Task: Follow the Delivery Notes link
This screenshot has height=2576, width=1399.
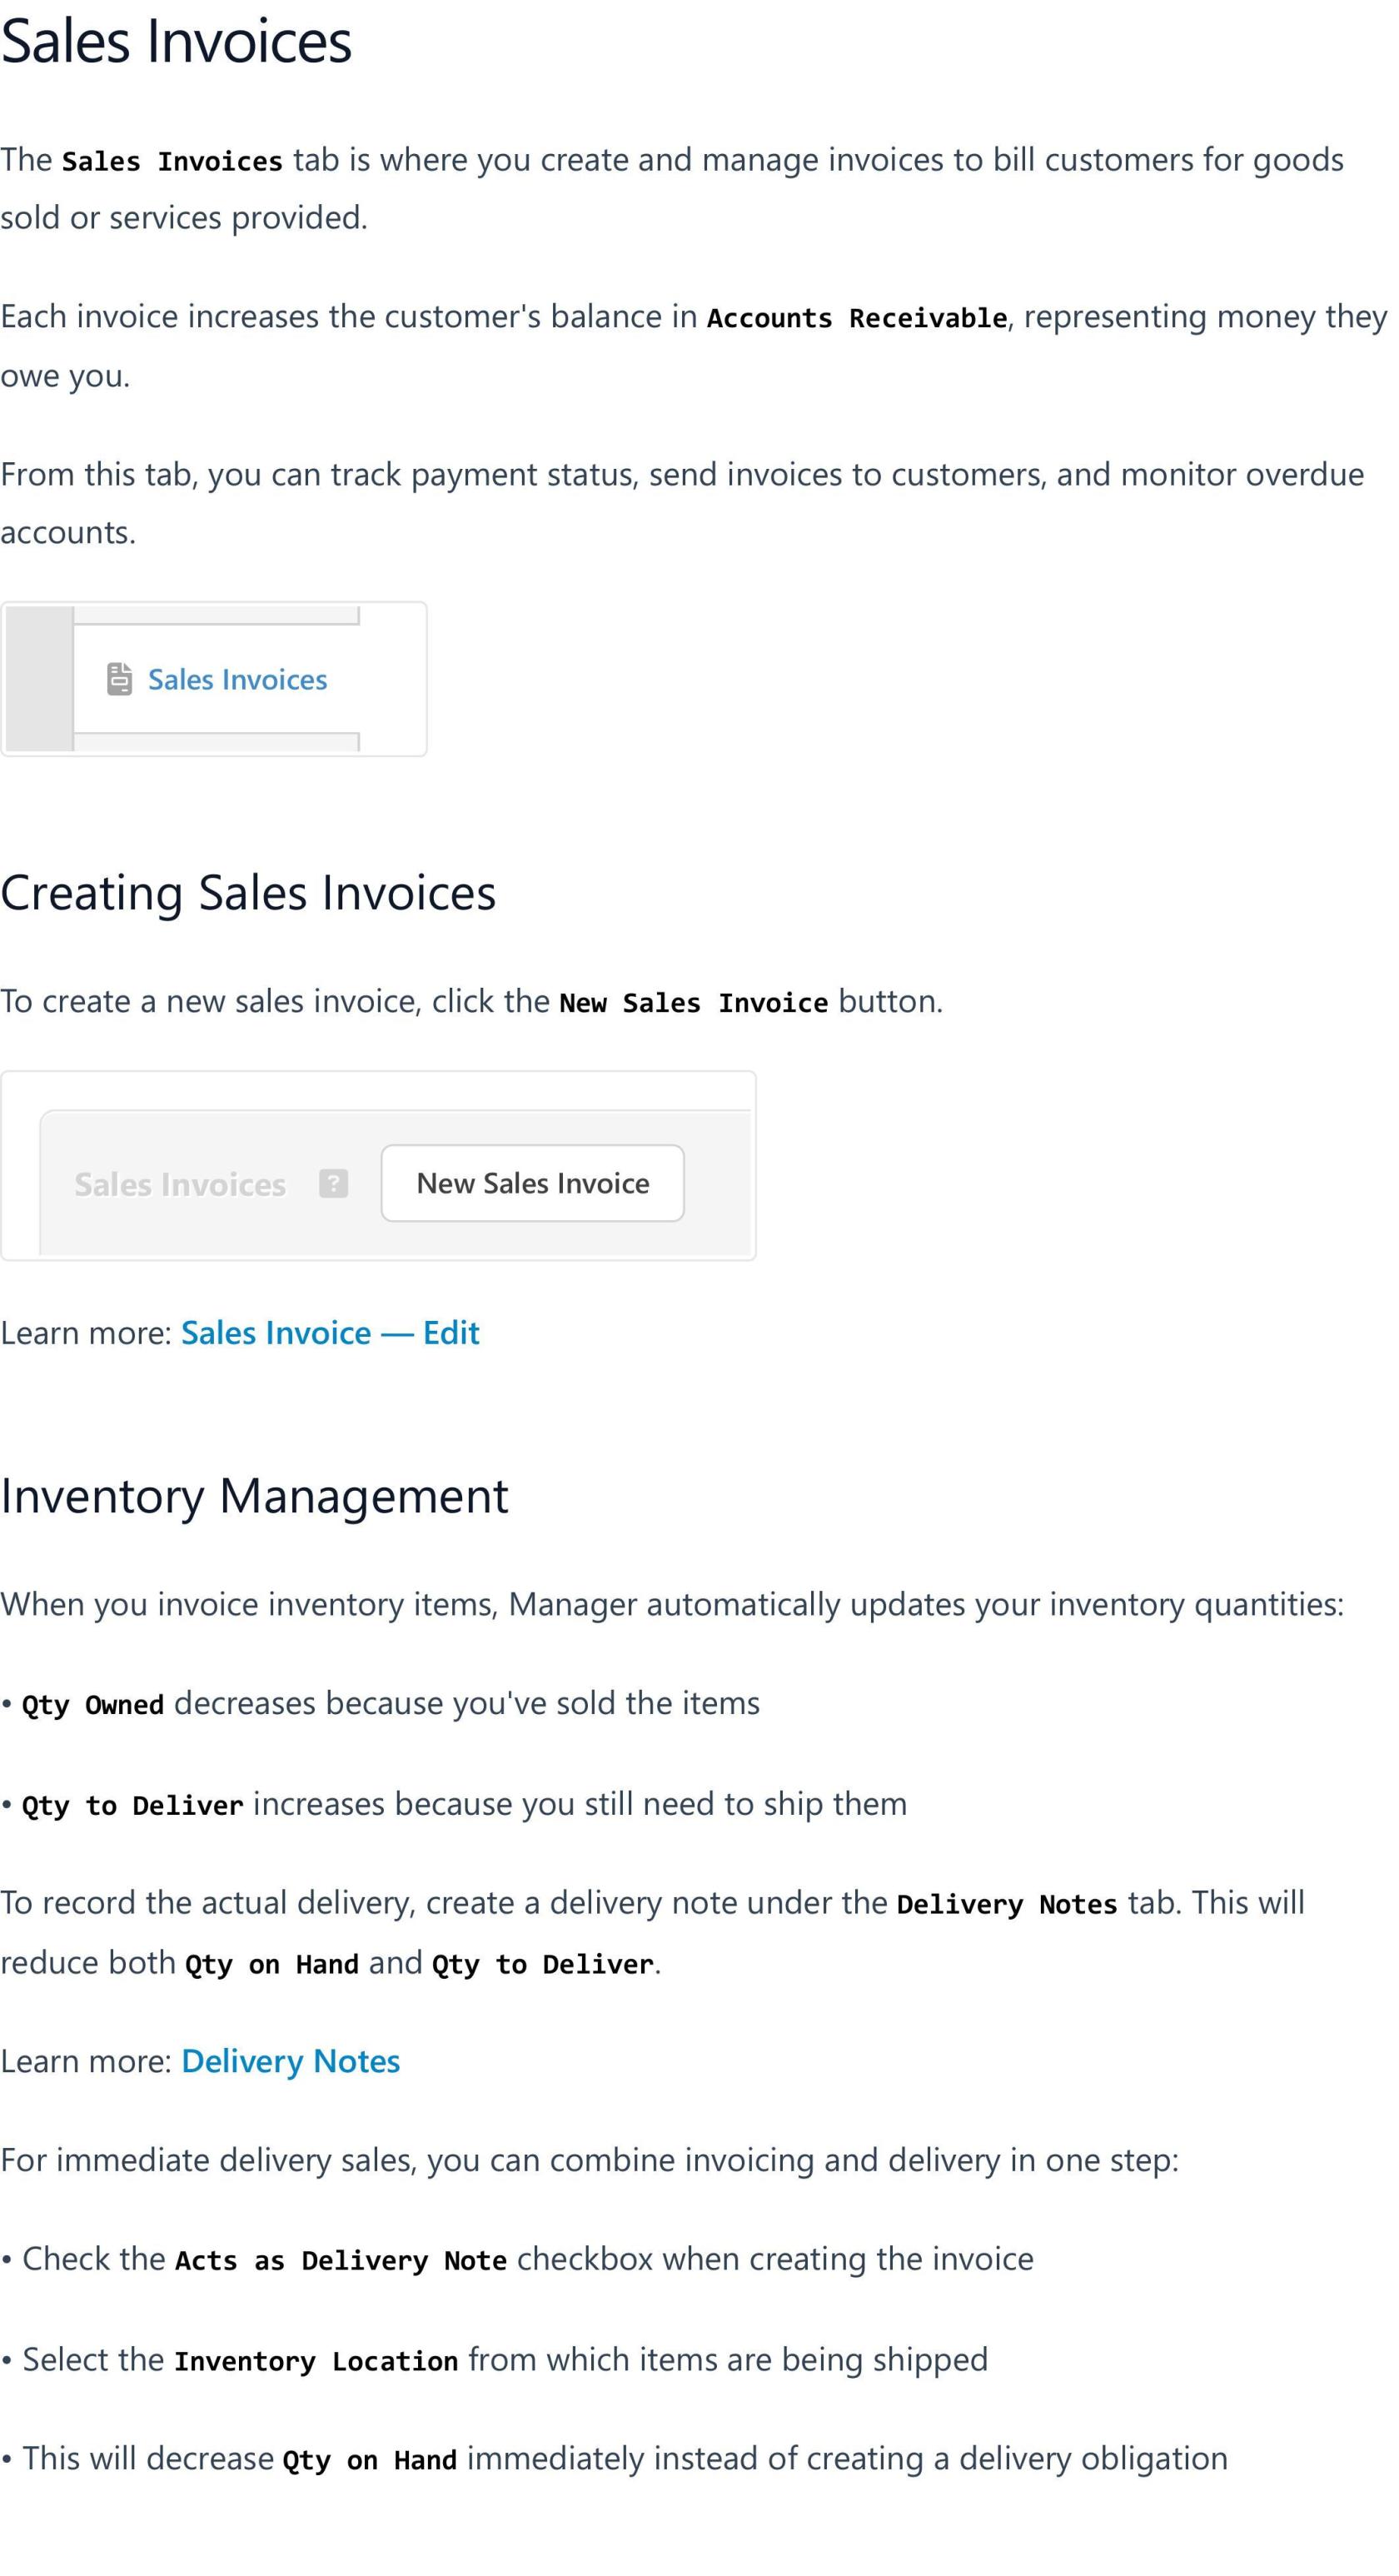Action: coord(289,2061)
